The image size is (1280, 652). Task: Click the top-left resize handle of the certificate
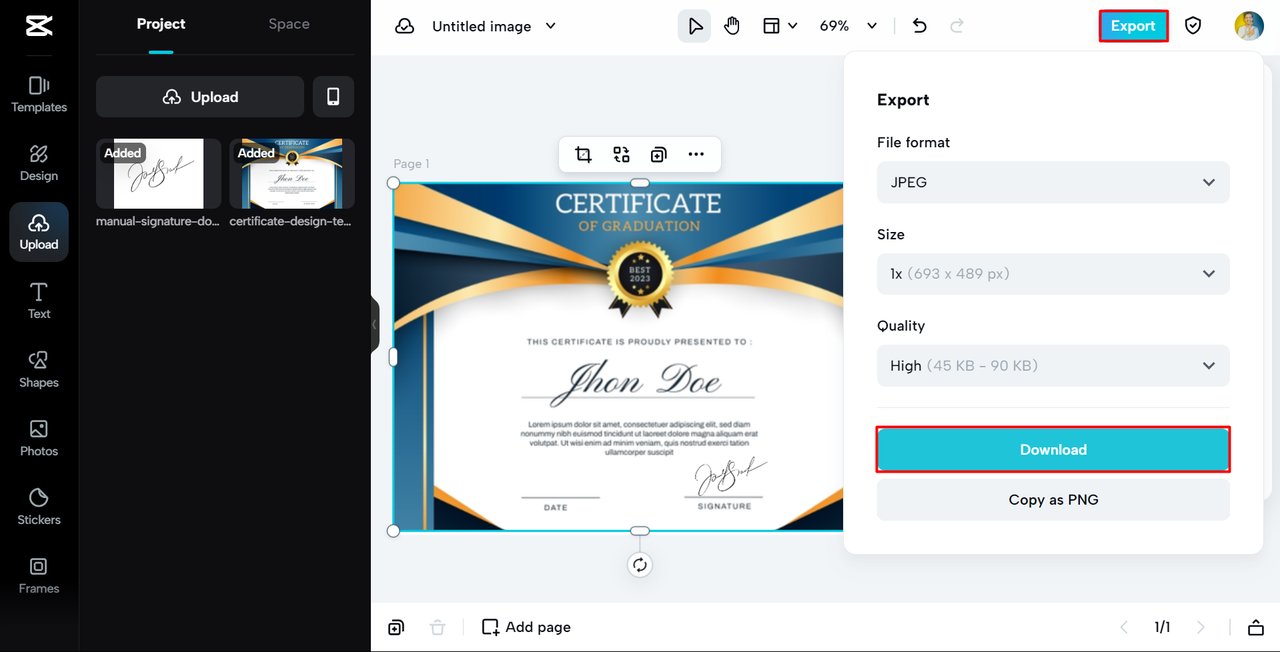tap(393, 183)
